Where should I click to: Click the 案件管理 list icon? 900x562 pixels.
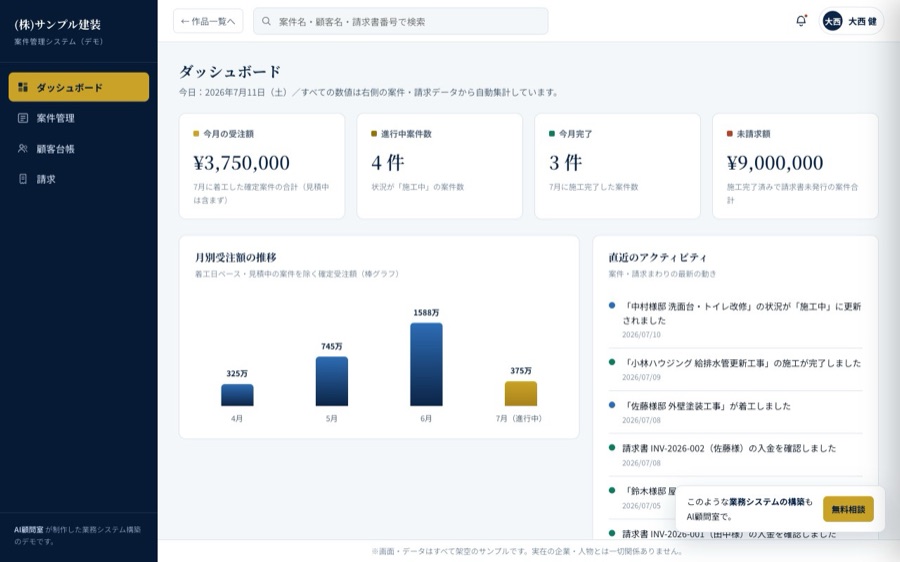point(23,118)
